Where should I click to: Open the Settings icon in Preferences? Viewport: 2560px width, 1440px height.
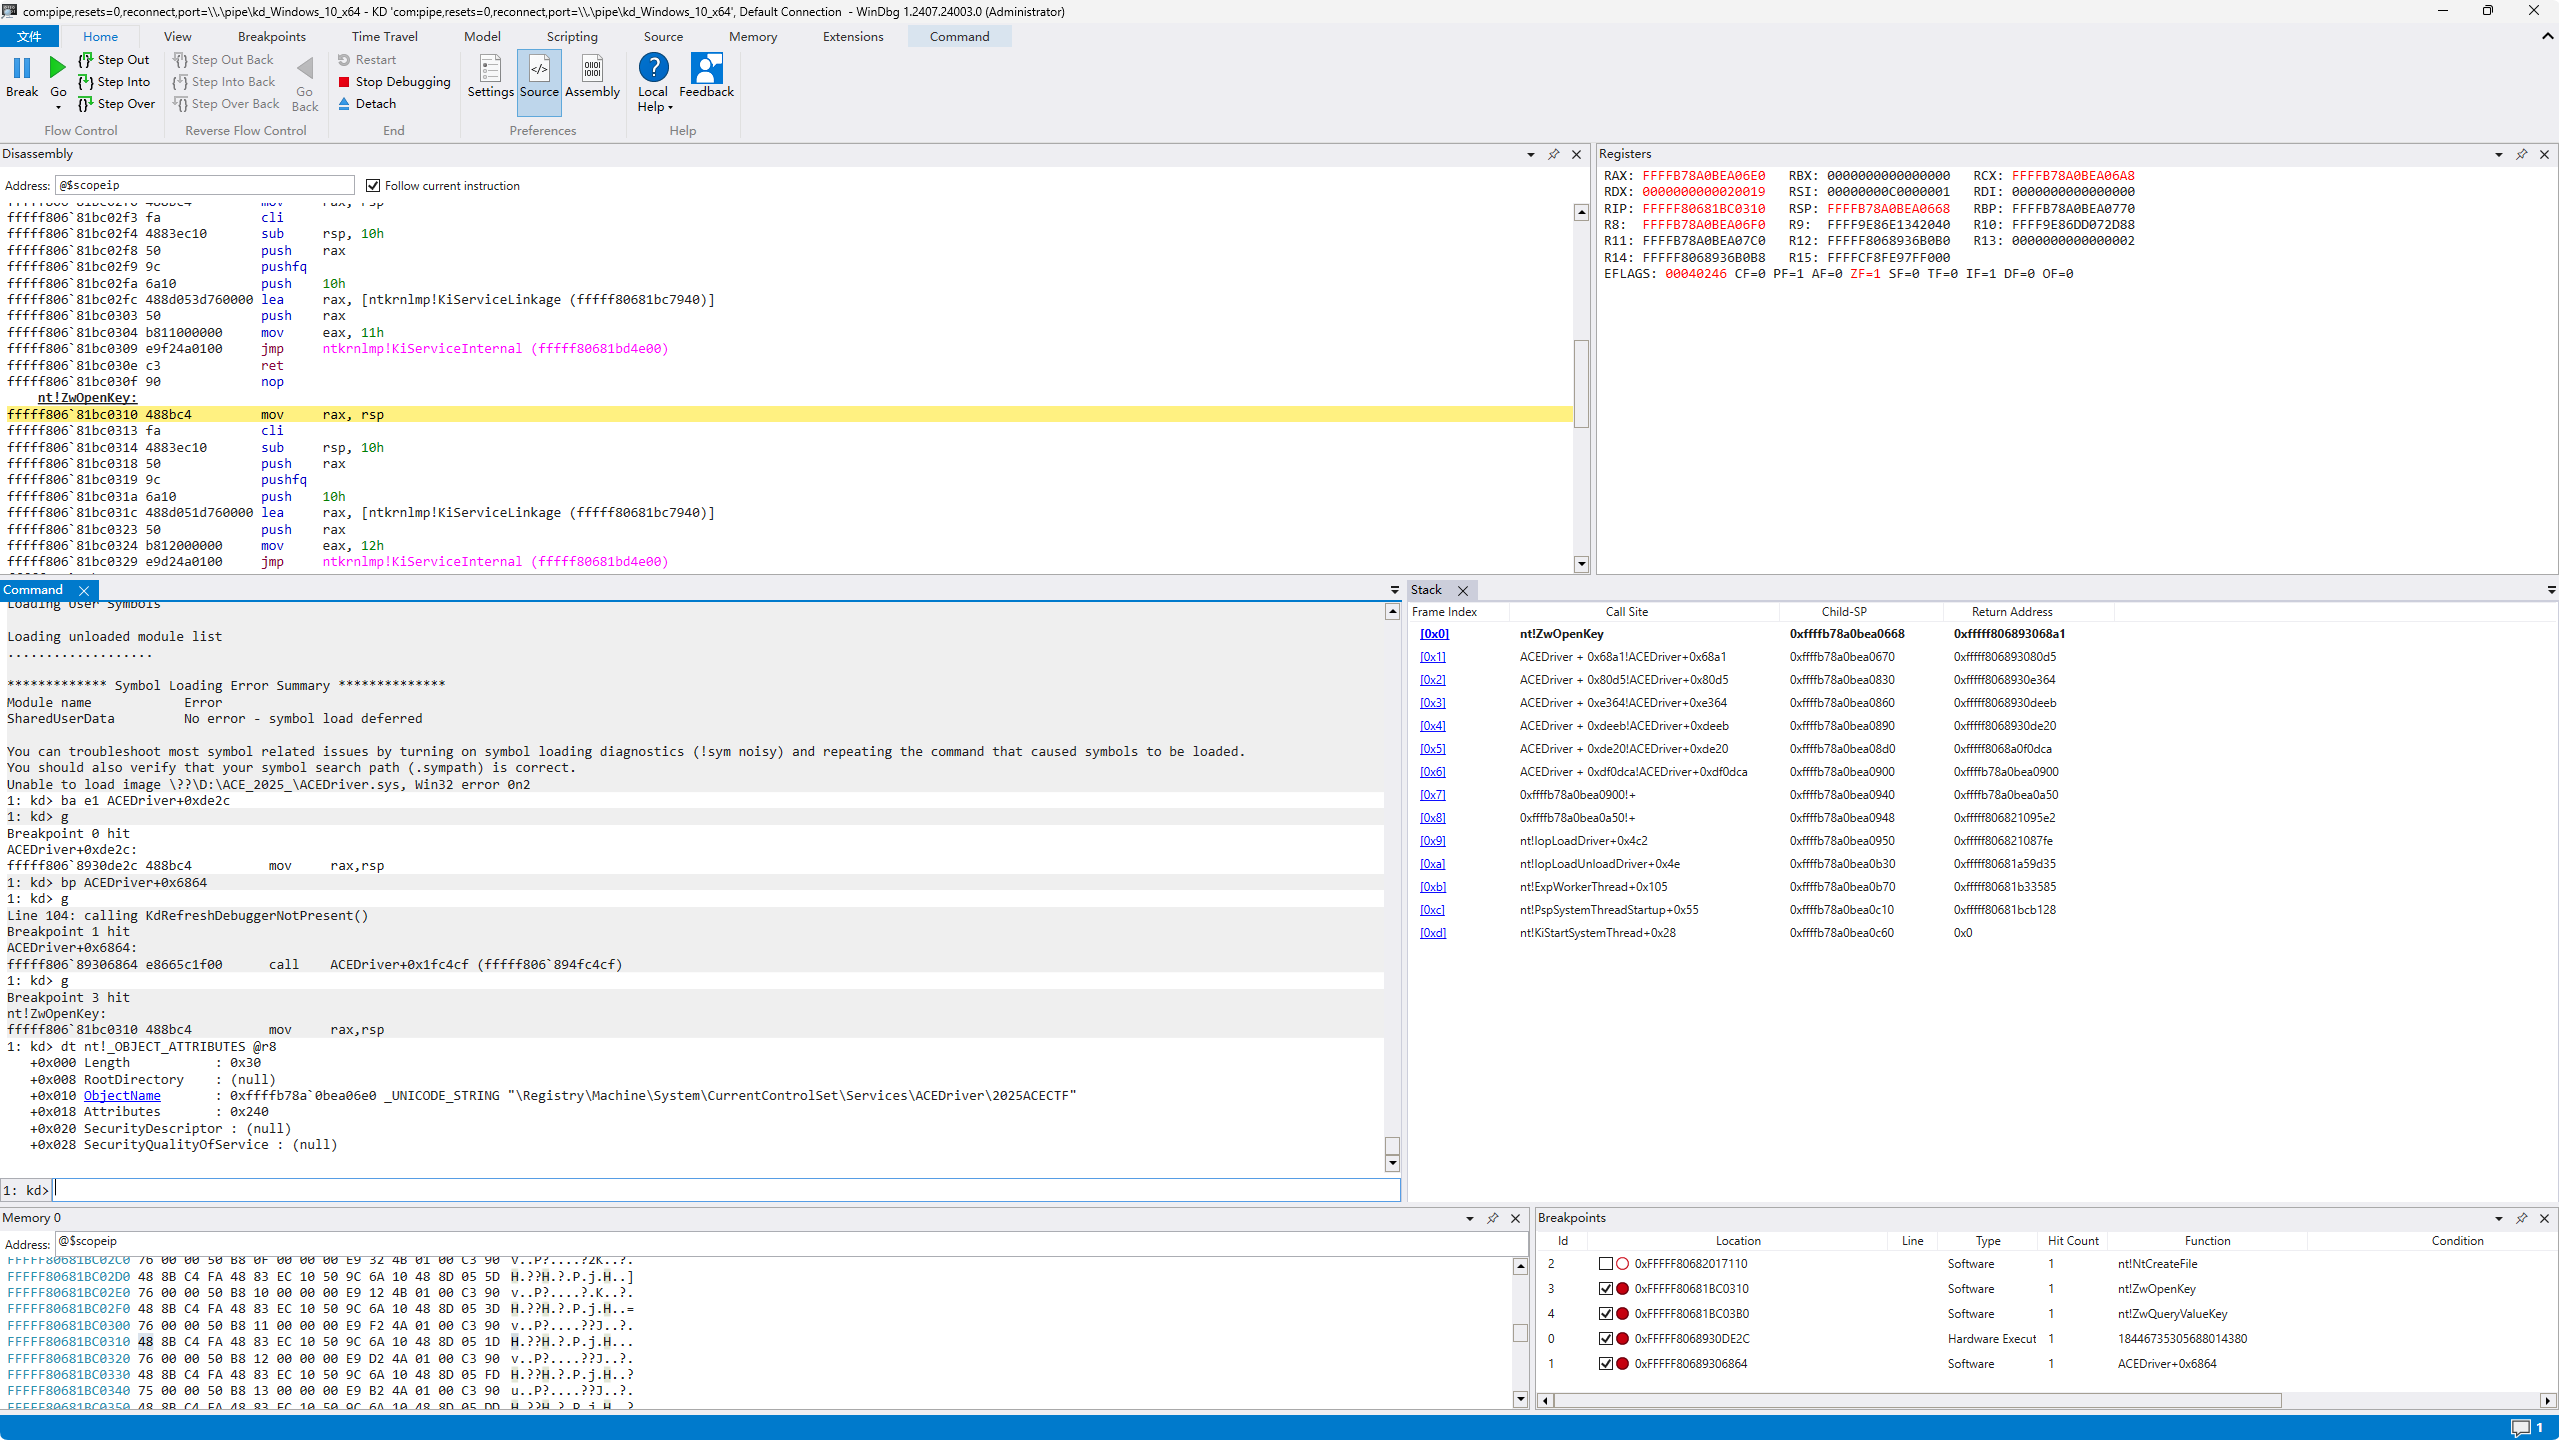[x=490, y=68]
